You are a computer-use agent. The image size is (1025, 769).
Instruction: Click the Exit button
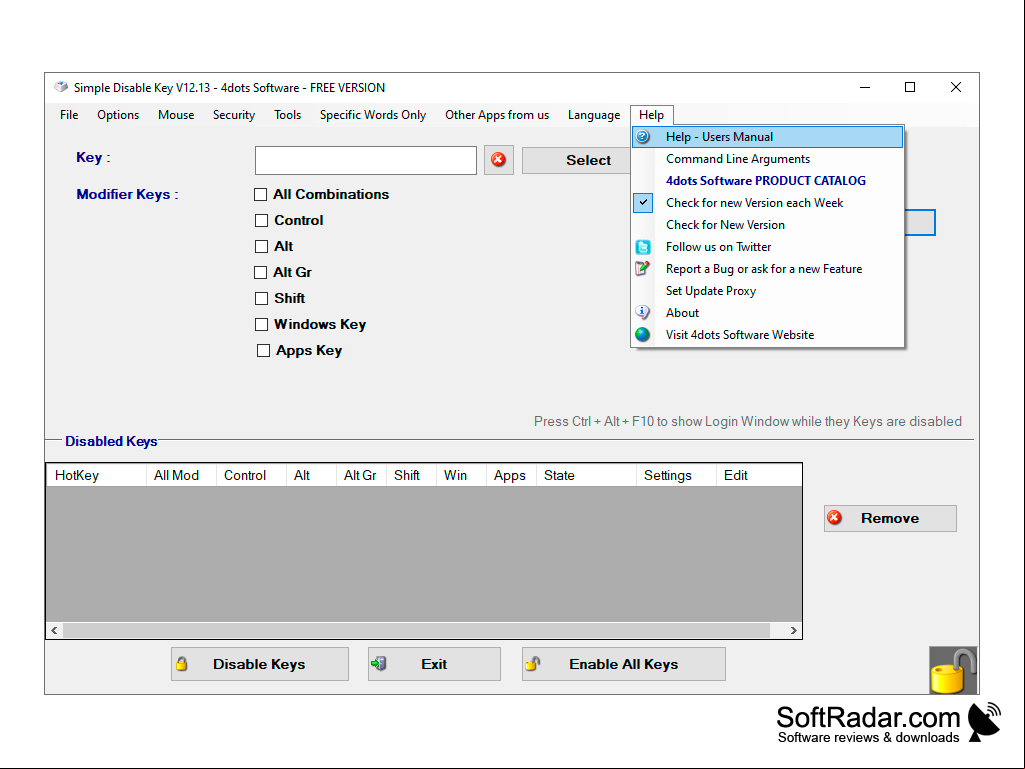click(434, 664)
